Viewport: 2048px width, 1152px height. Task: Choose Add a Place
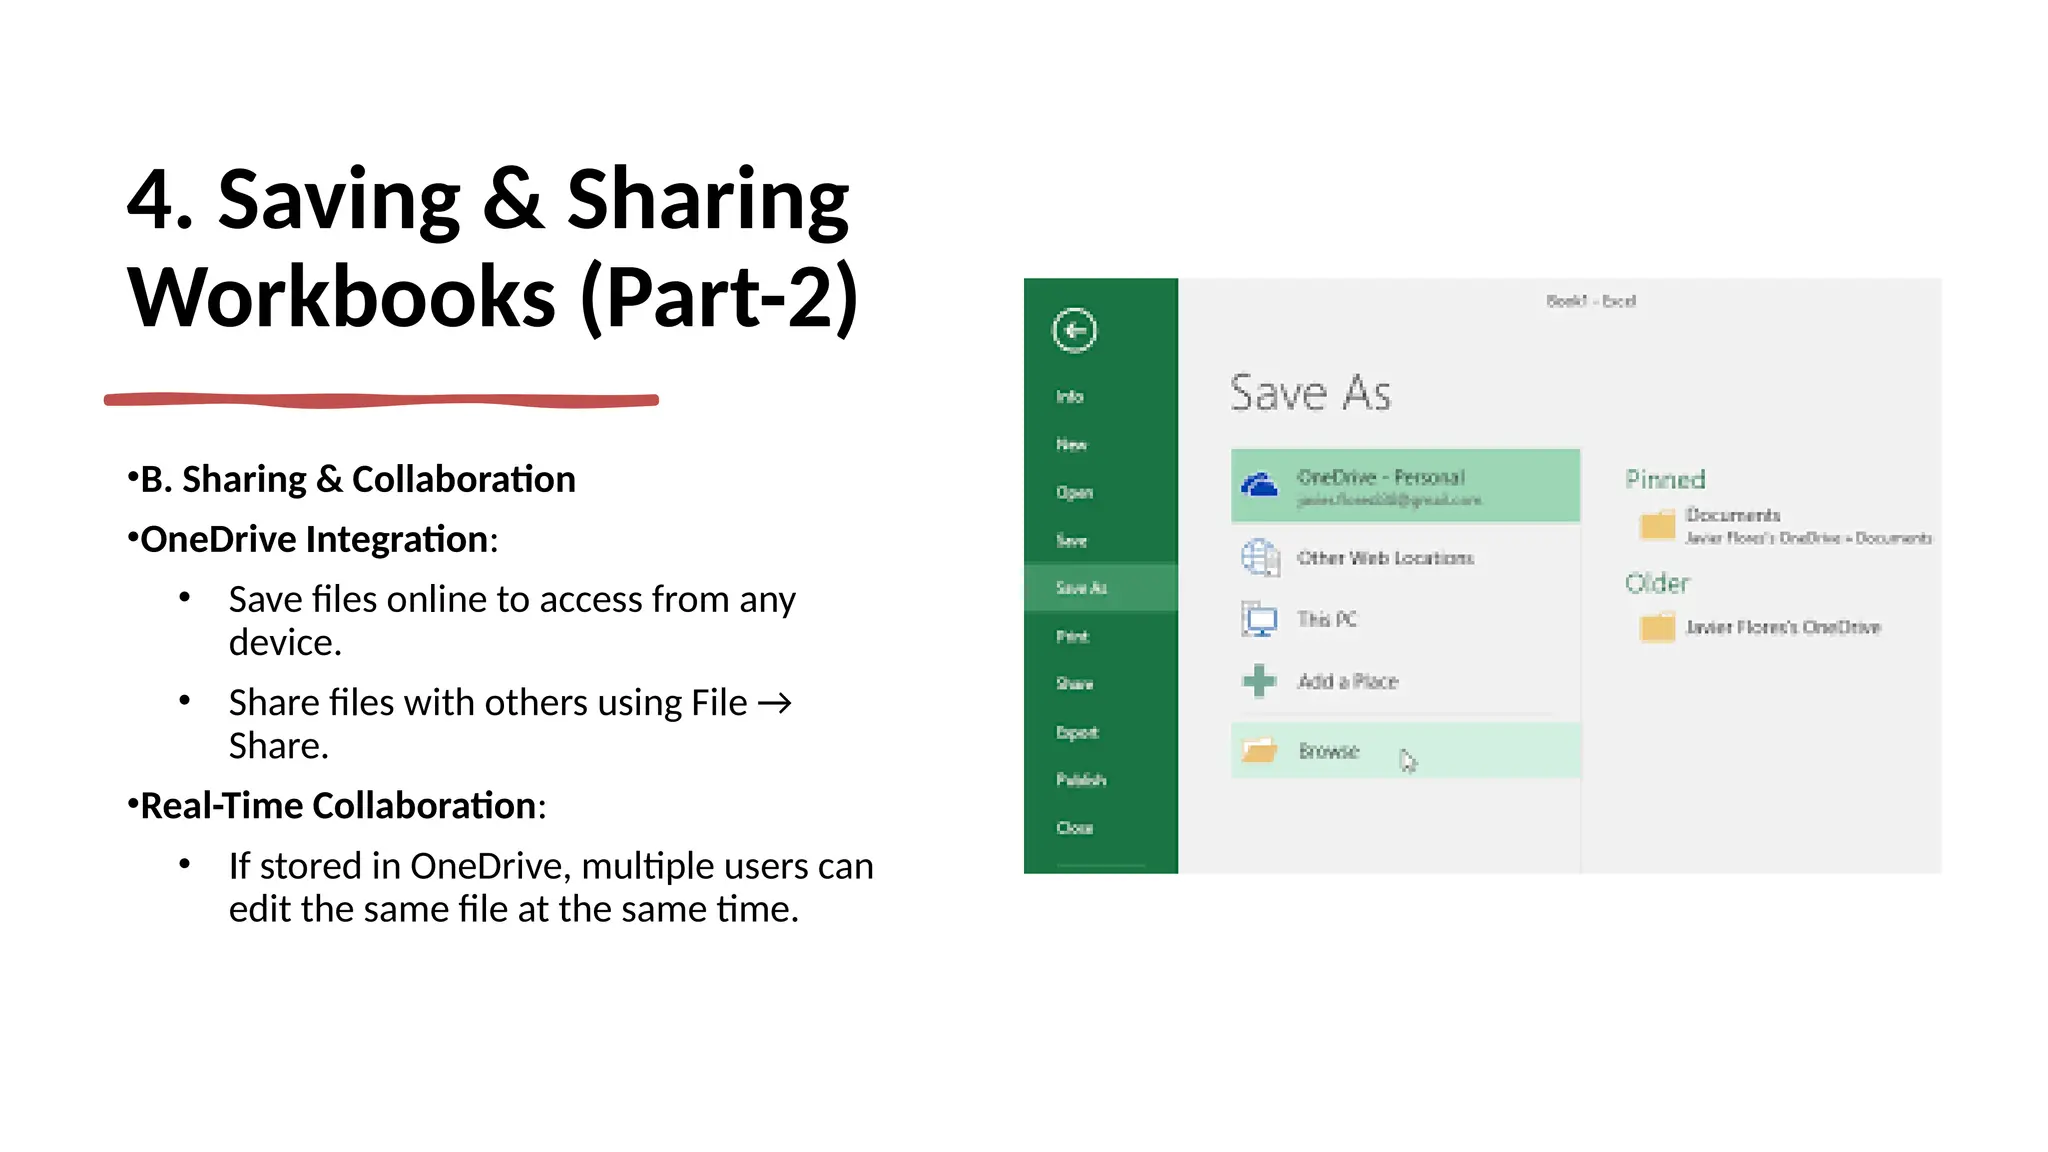click(x=1347, y=681)
